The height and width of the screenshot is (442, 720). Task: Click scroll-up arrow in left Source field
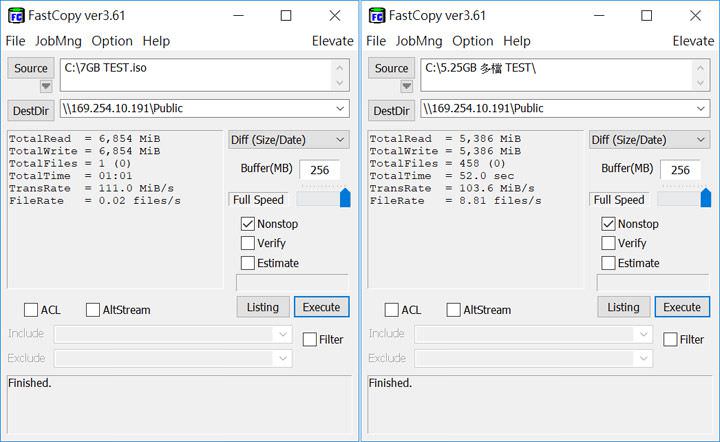[339, 68]
